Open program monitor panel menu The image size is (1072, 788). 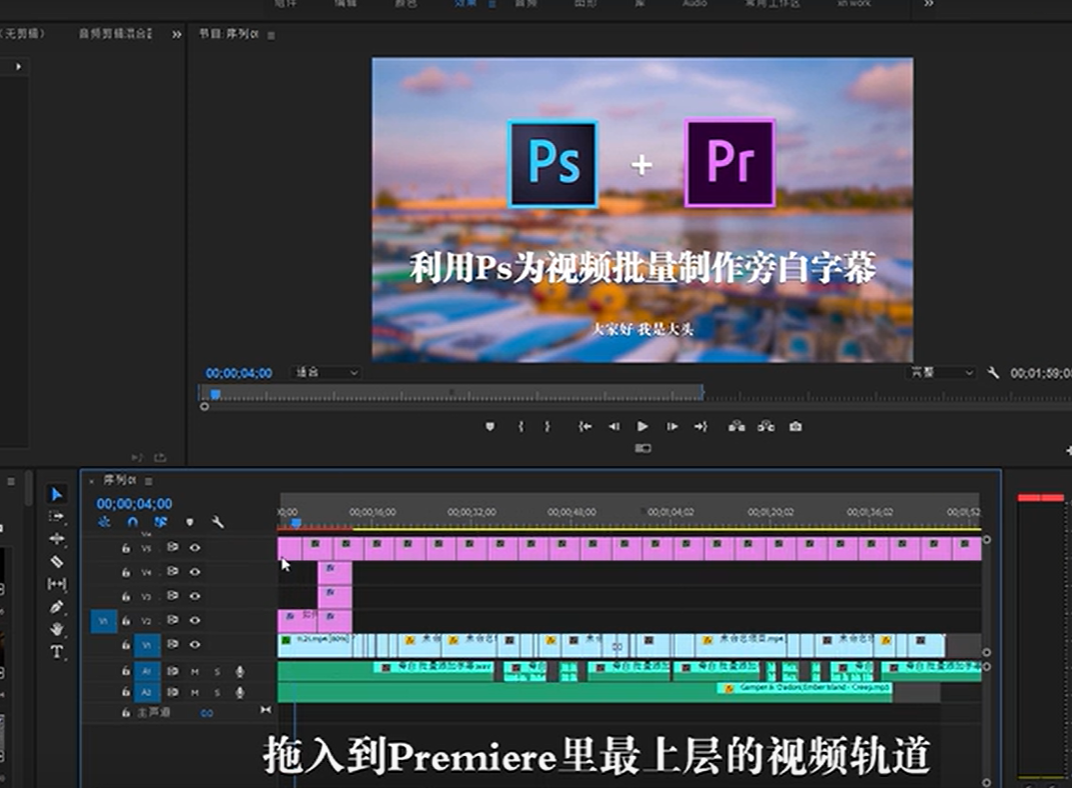[x=271, y=36]
